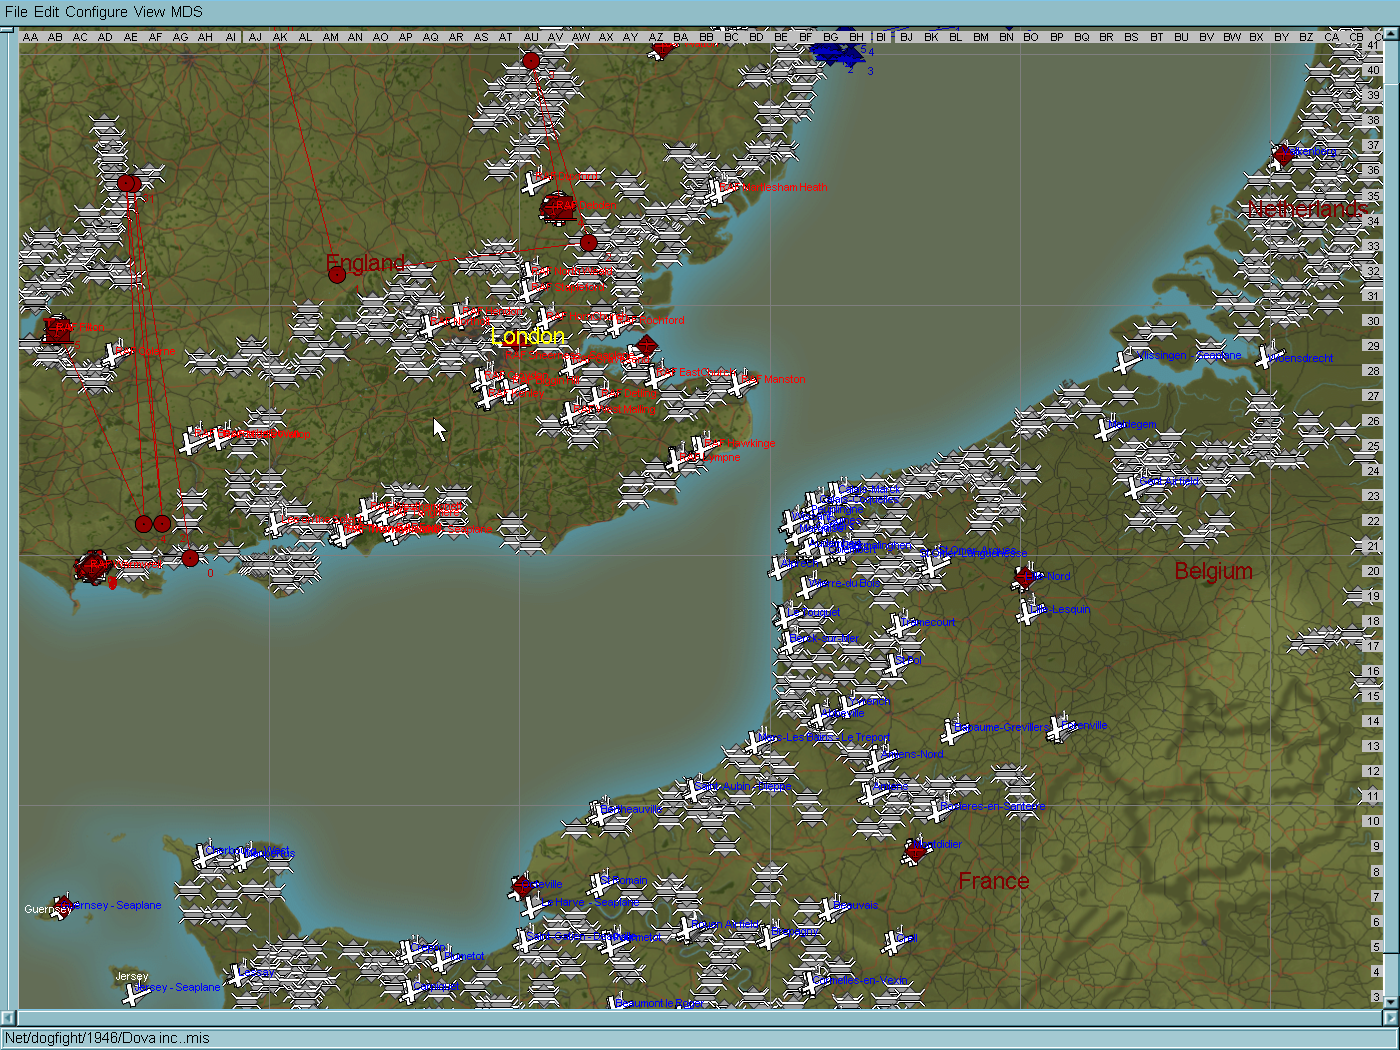This screenshot has width=1400, height=1050.
Task: Select the Bapaume-Grevillers airfield icon
Action: click(x=950, y=731)
